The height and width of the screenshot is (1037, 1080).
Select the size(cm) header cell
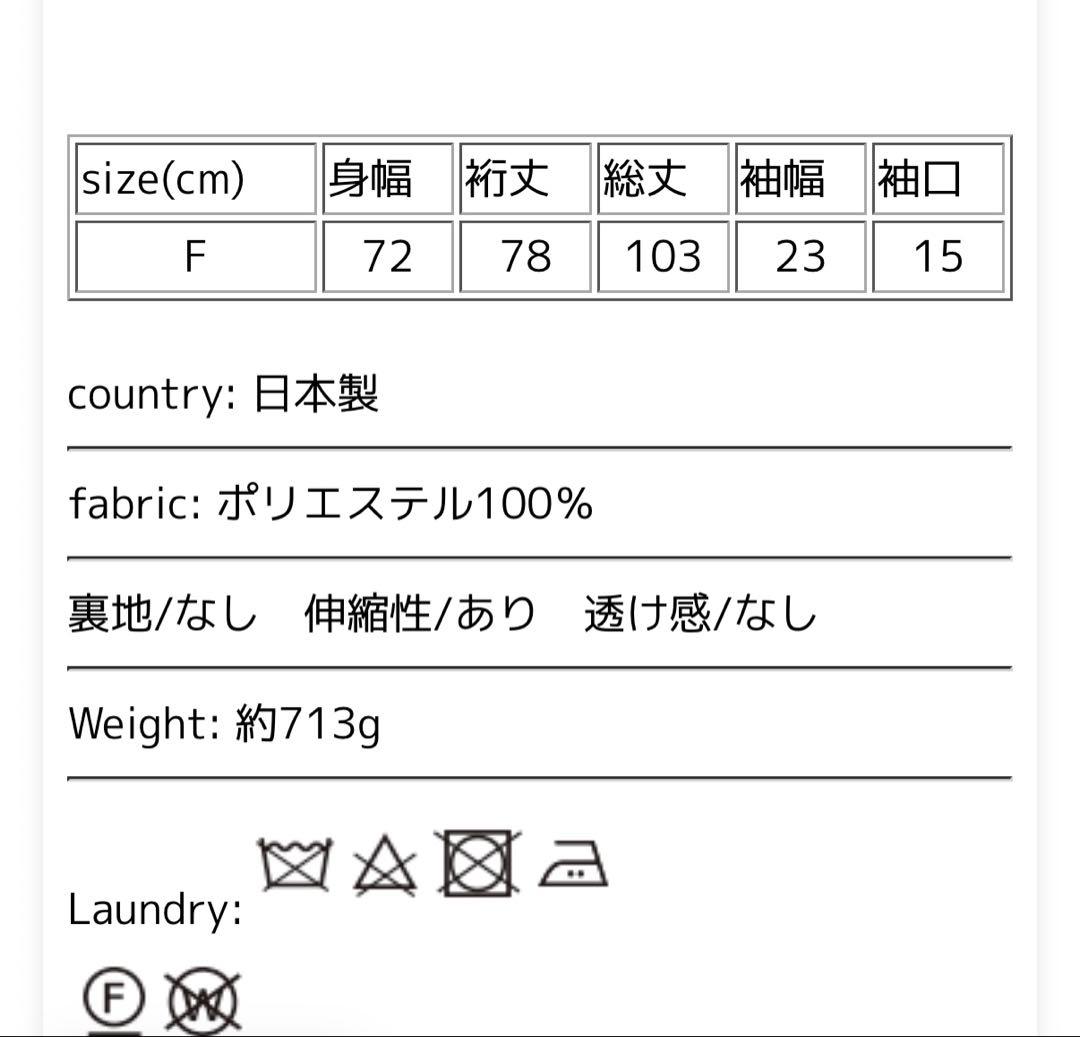click(195, 179)
